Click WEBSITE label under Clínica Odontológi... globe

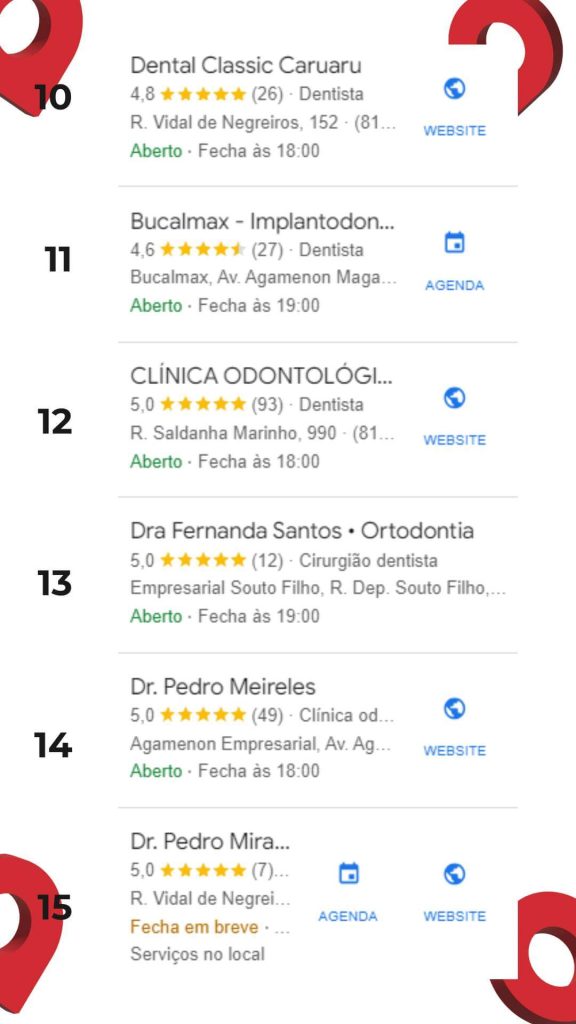pos(455,440)
